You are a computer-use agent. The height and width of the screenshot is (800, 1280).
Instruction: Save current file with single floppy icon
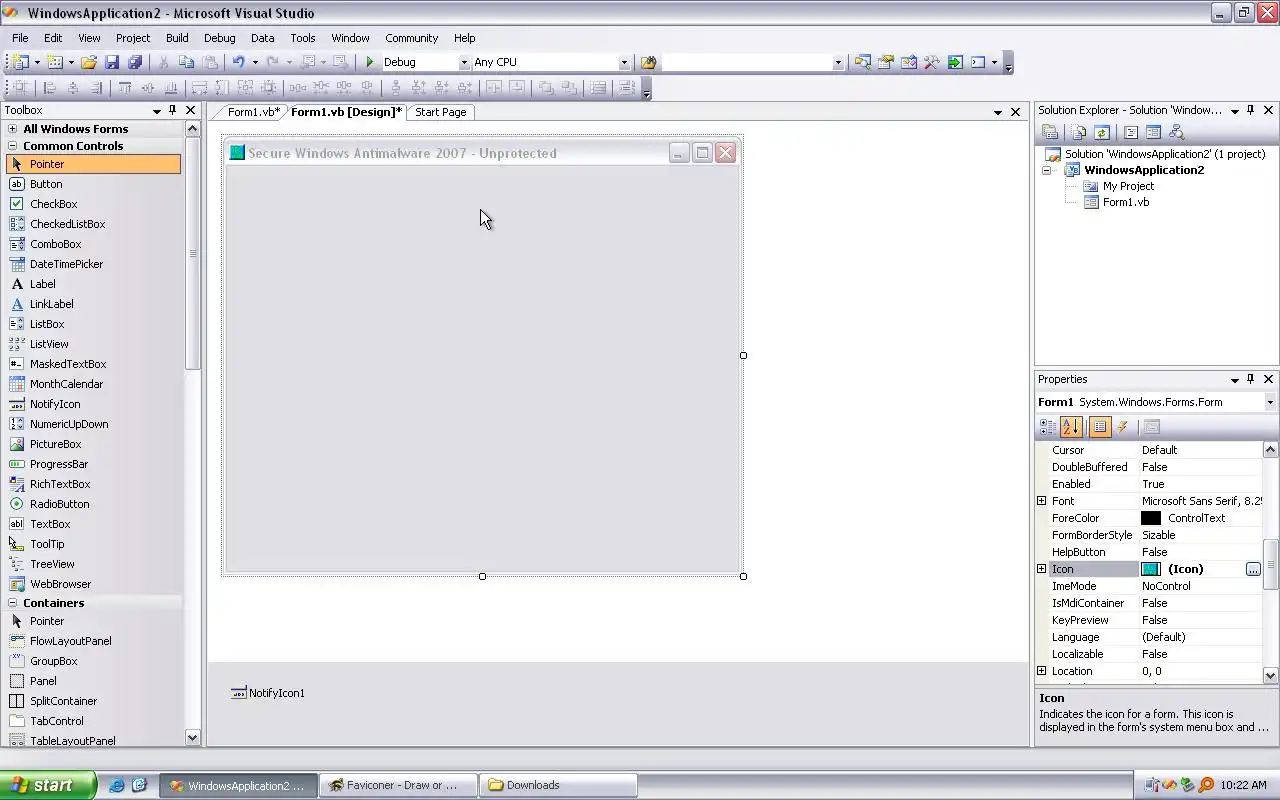pos(112,62)
